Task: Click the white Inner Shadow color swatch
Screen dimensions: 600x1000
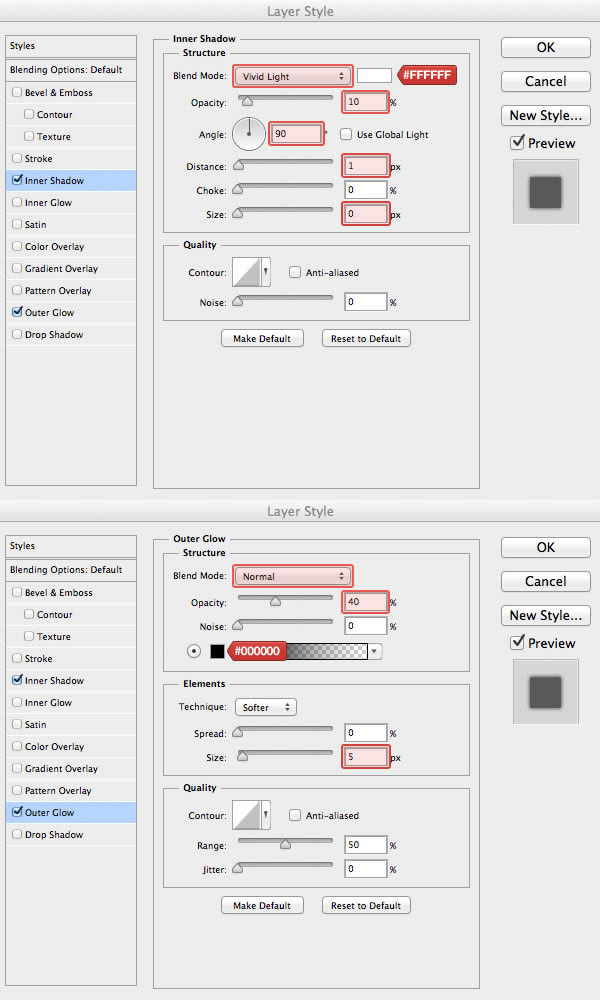Action: (x=374, y=76)
